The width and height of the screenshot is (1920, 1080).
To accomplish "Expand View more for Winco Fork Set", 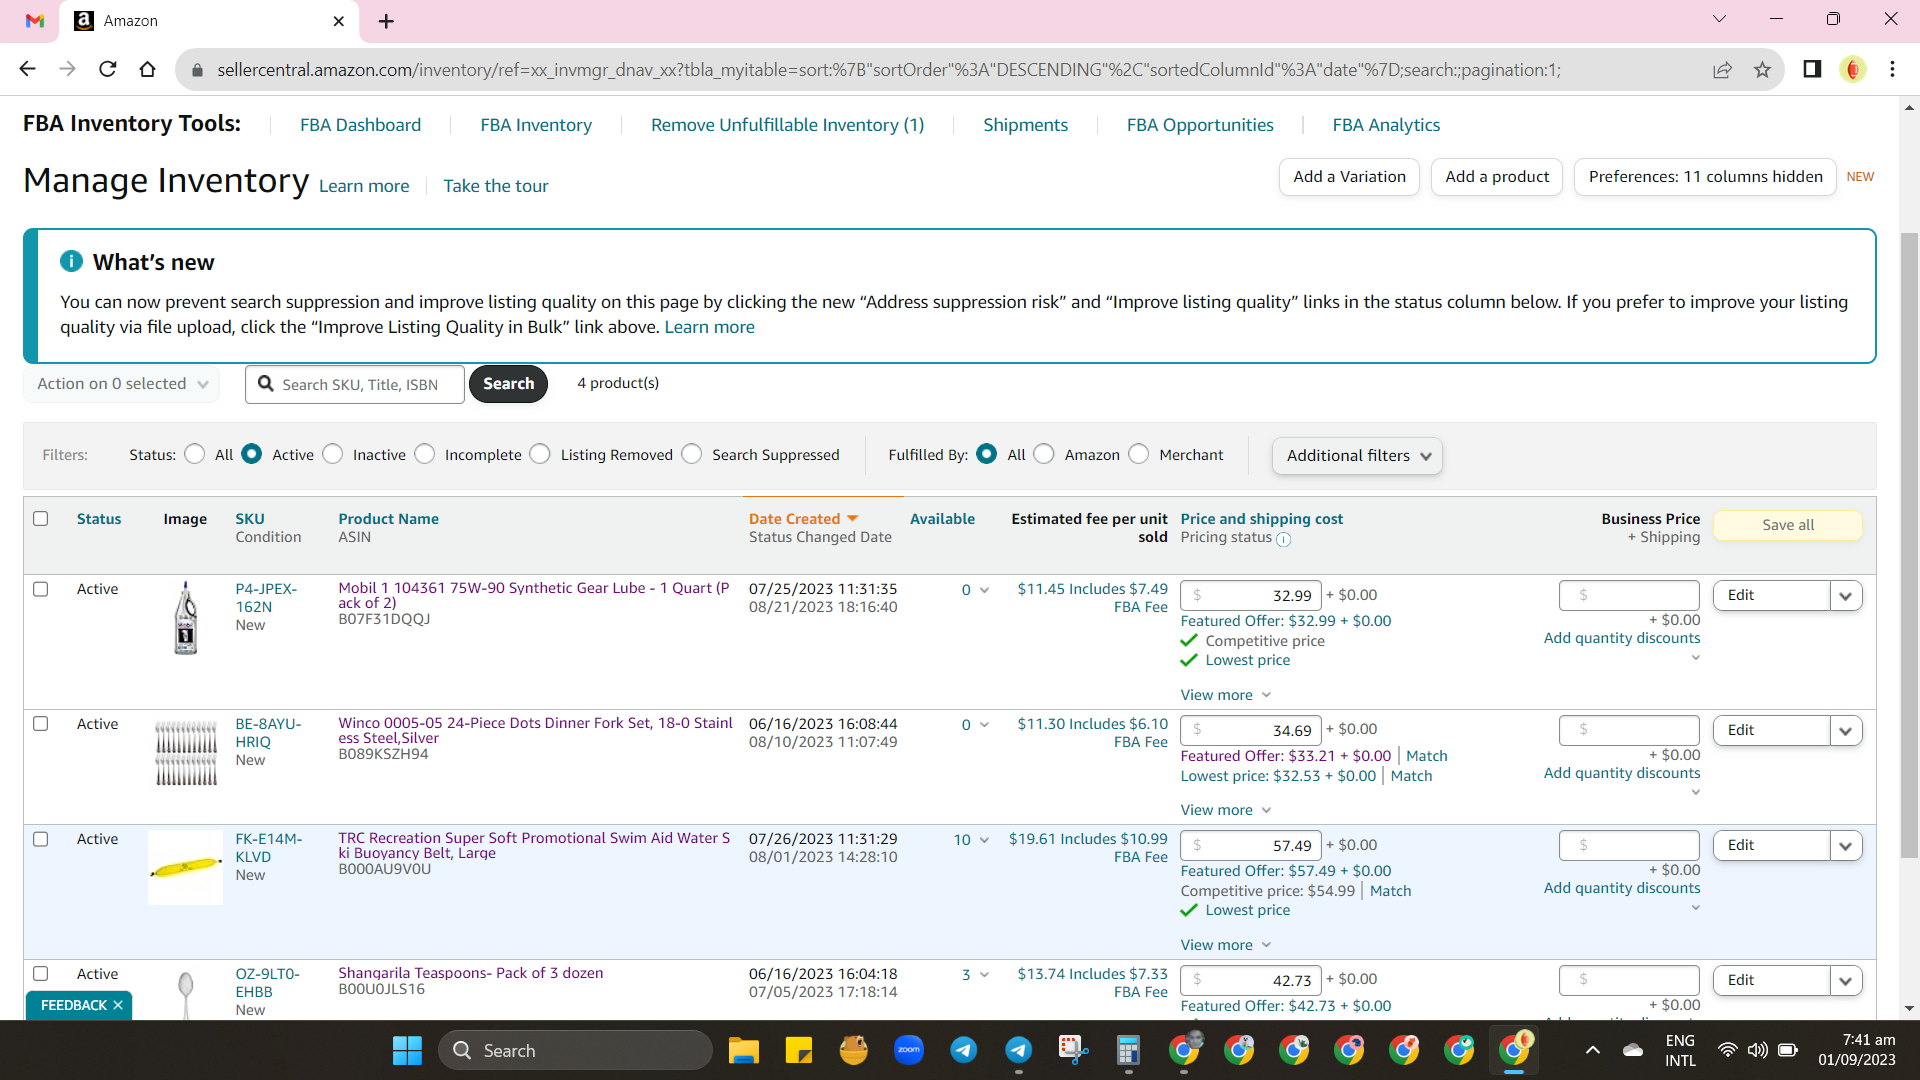I will click(x=1226, y=810).
